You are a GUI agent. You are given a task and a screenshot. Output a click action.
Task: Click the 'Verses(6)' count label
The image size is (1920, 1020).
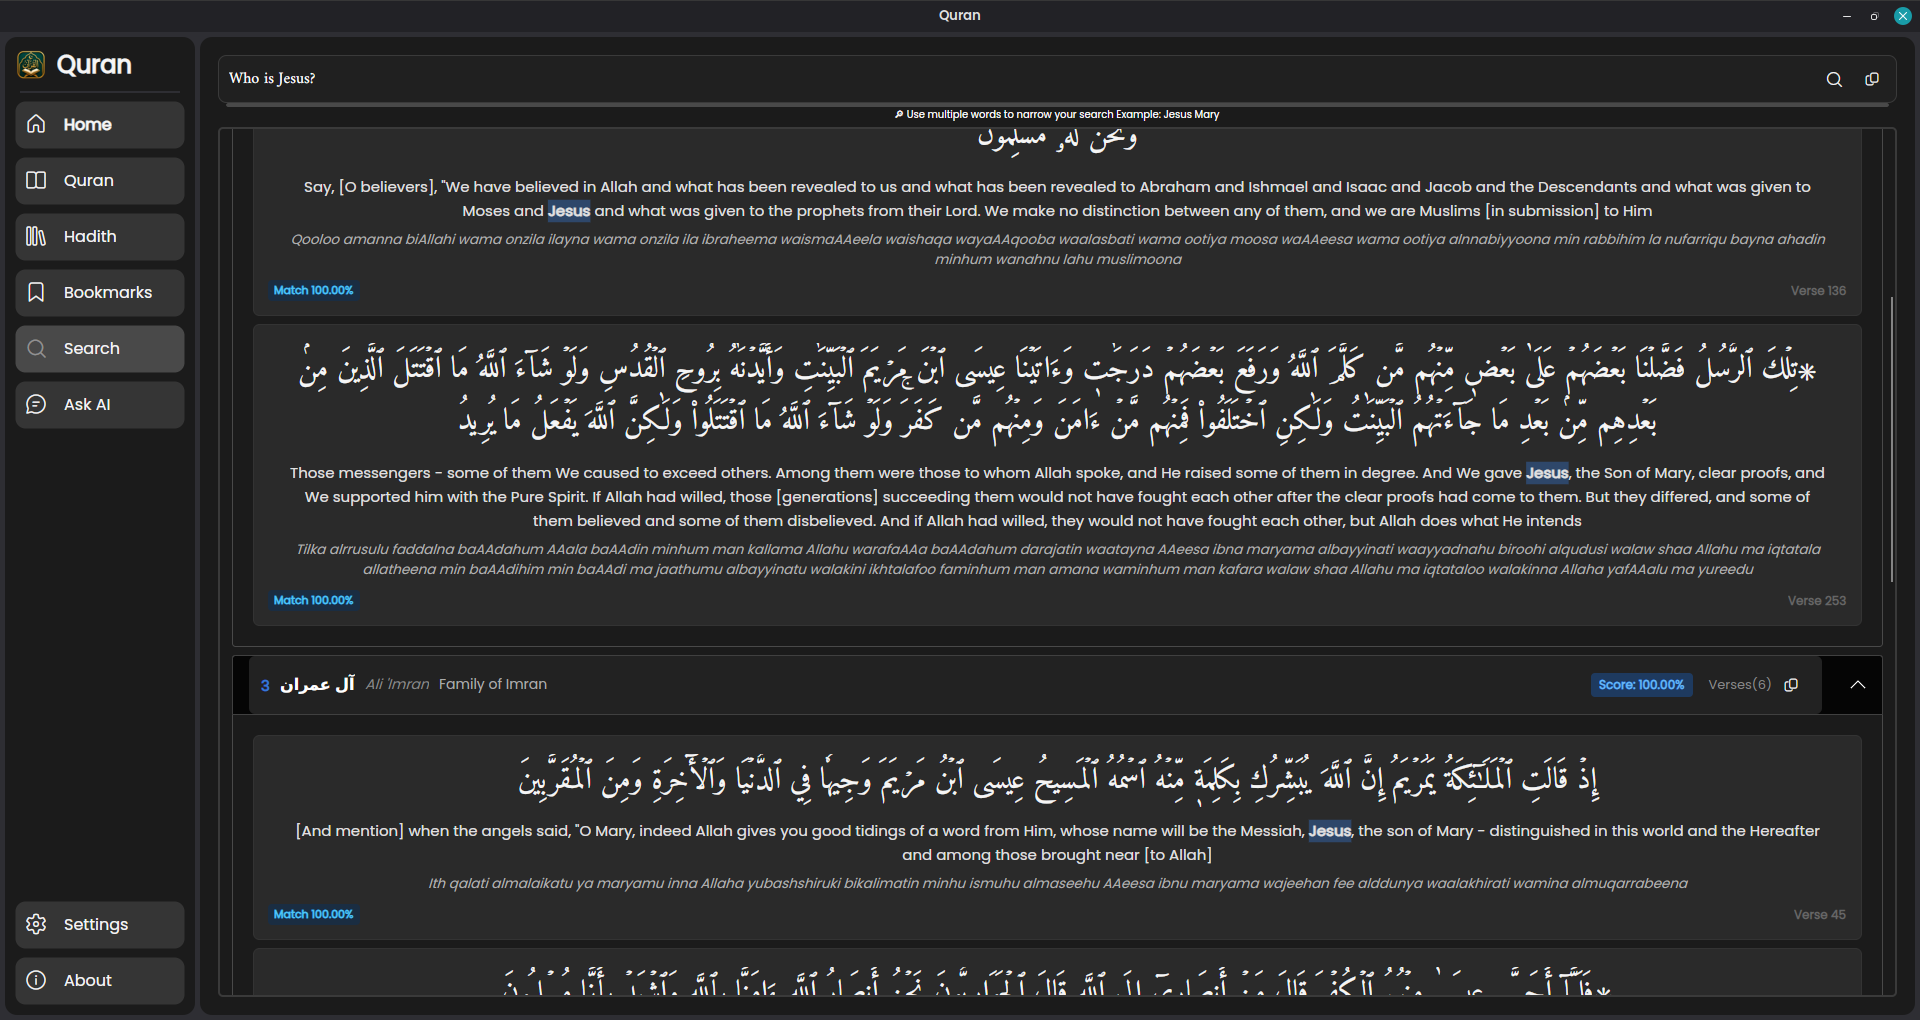tap(1739, 685)
